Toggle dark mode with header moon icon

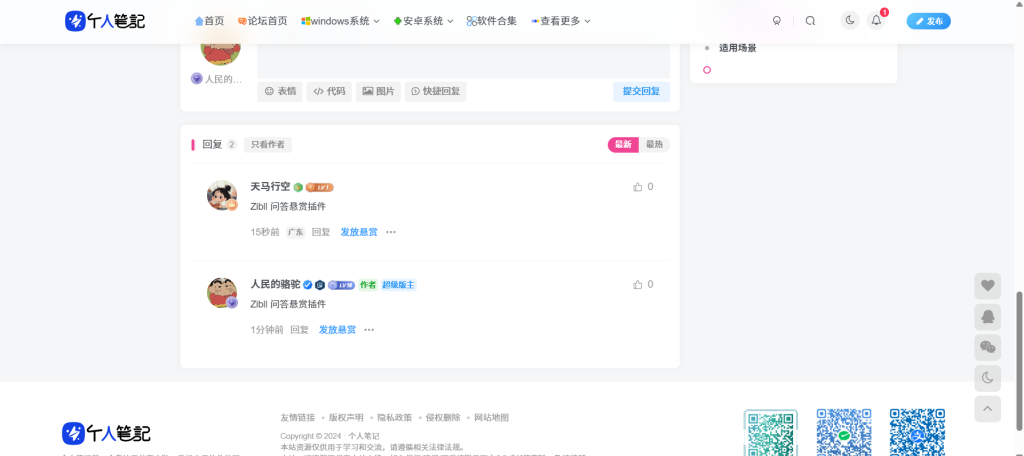point(849,21)
